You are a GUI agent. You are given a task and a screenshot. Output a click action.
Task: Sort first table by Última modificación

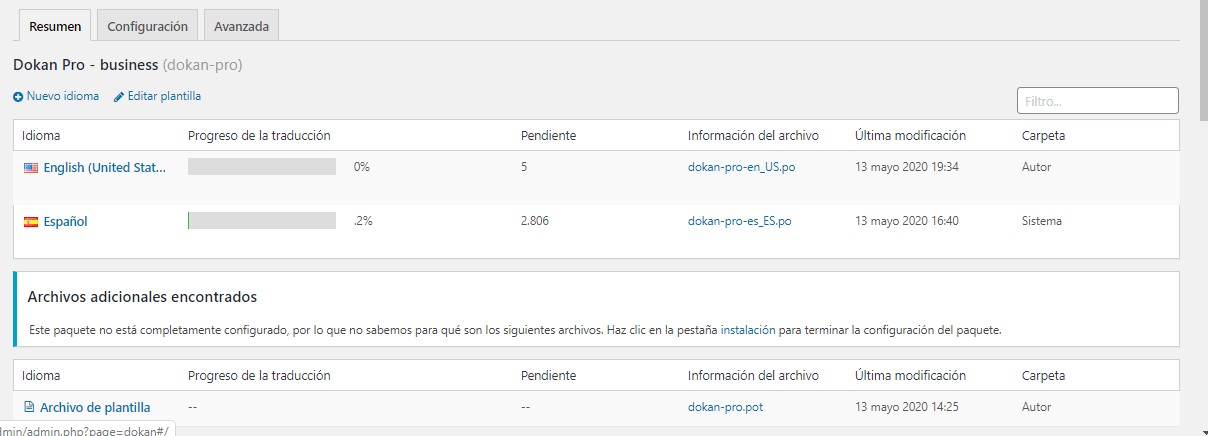910,135
